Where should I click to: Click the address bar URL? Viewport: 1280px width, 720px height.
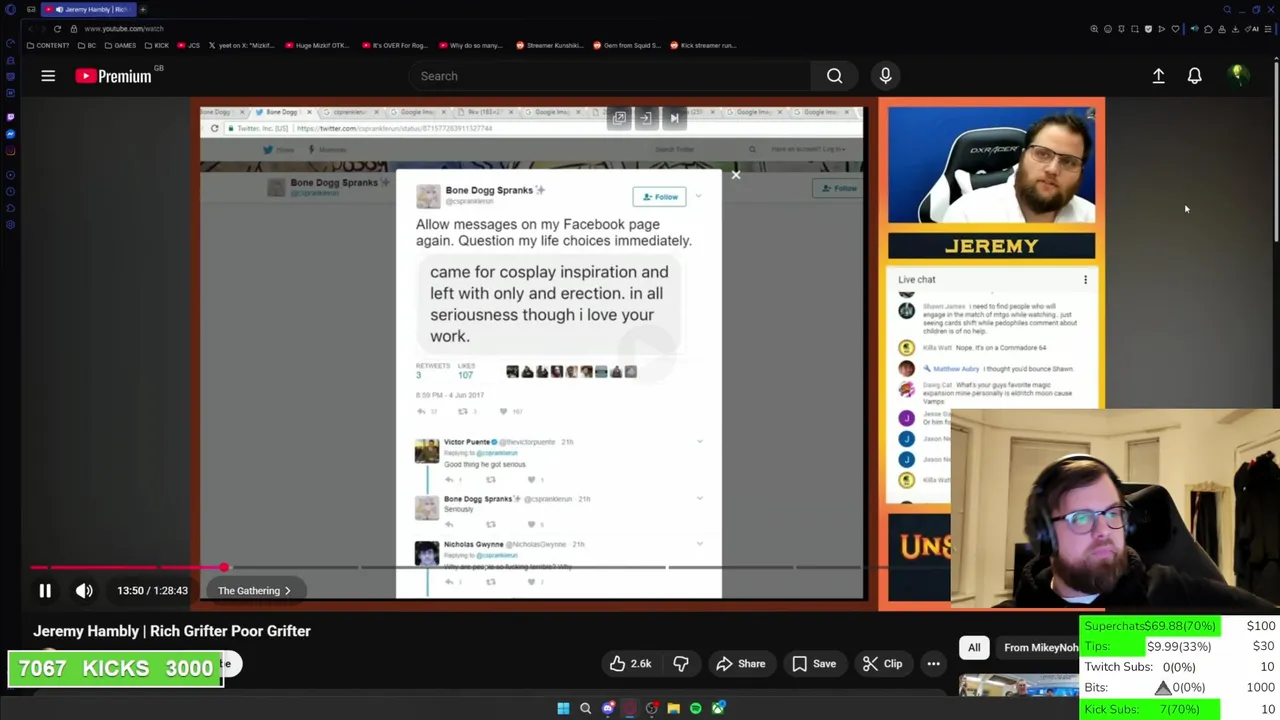(124, 29)
